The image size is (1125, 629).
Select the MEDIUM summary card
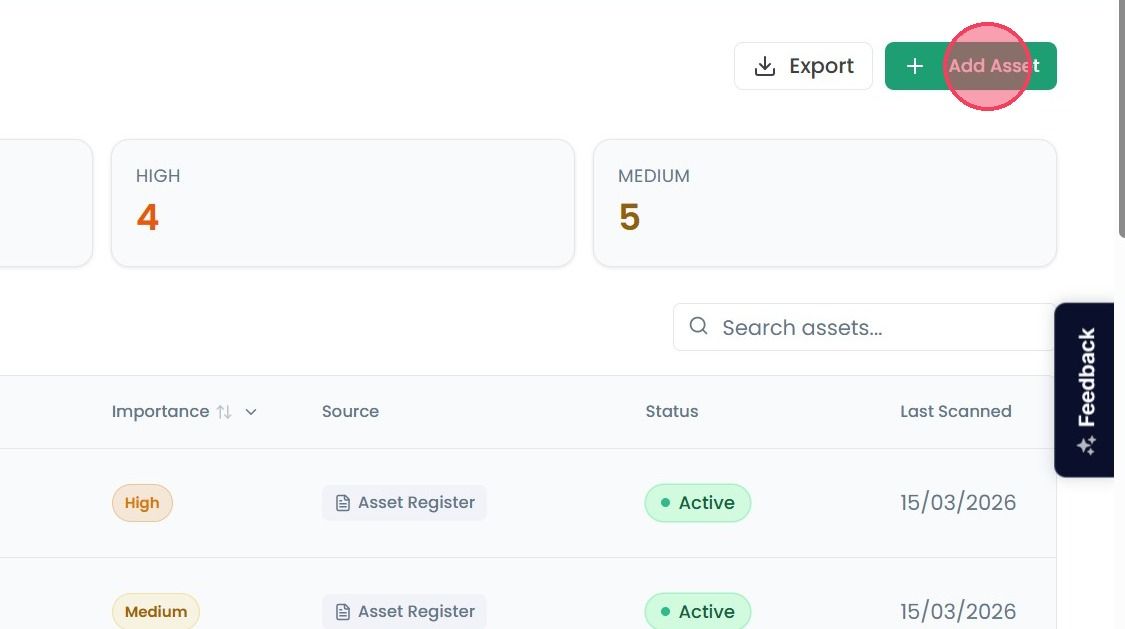[x=824, y=203]
